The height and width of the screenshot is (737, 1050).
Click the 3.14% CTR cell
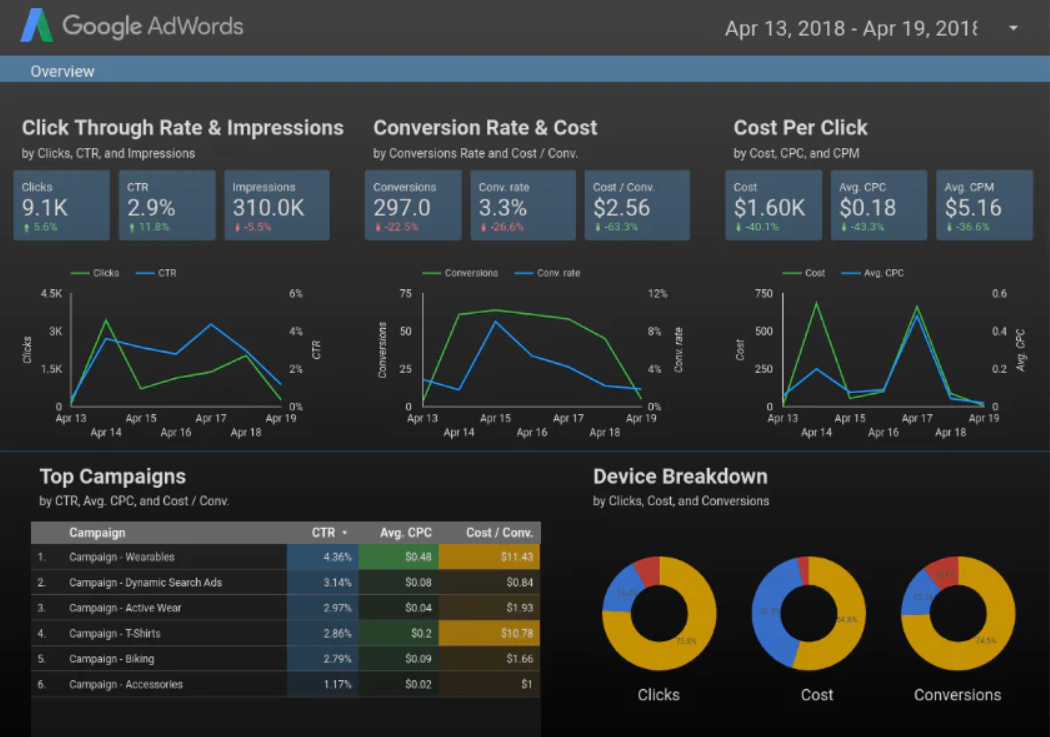pyautogui.click(x=323, y=582)
